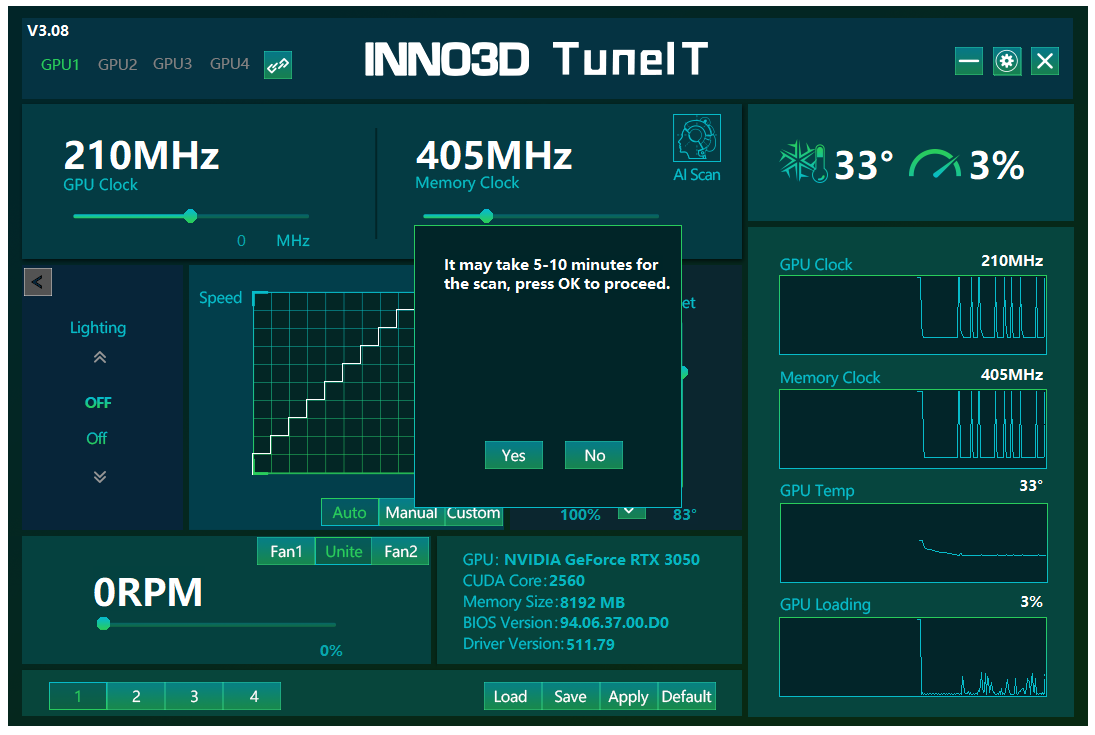Click the Apply button

(x=629, y=696)
